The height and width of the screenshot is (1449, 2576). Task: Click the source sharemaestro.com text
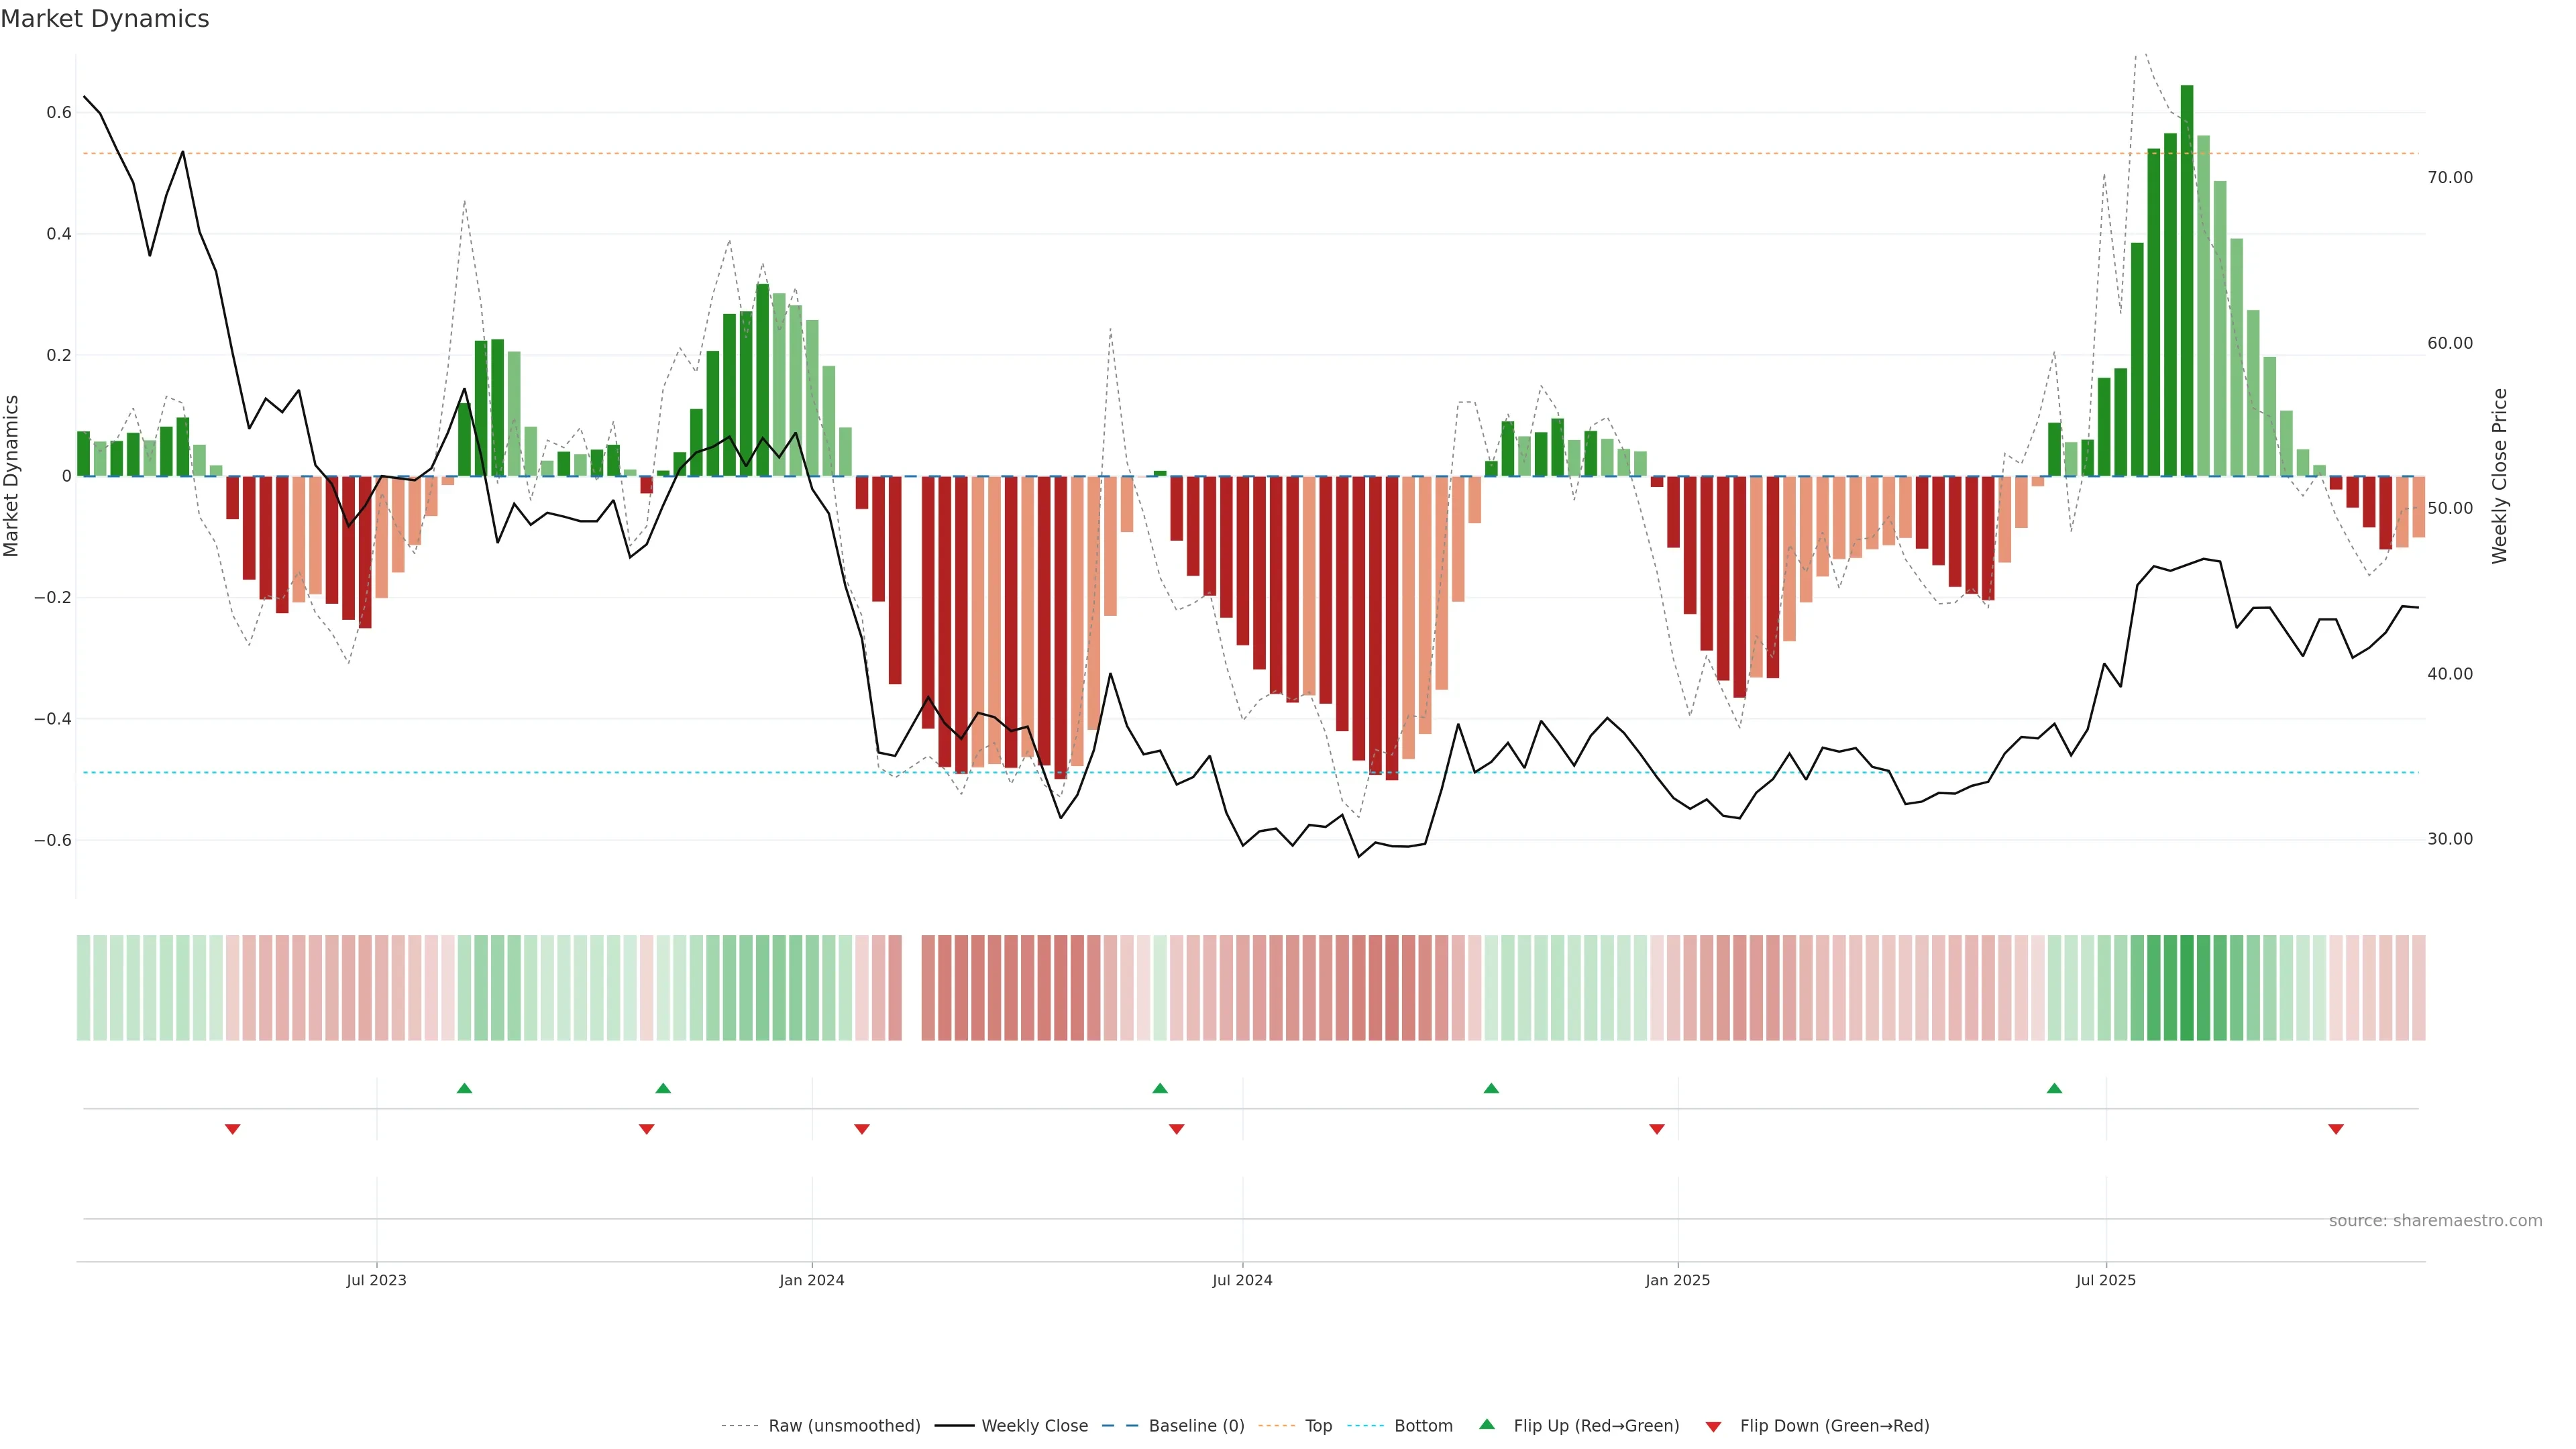point(2435,1221)
